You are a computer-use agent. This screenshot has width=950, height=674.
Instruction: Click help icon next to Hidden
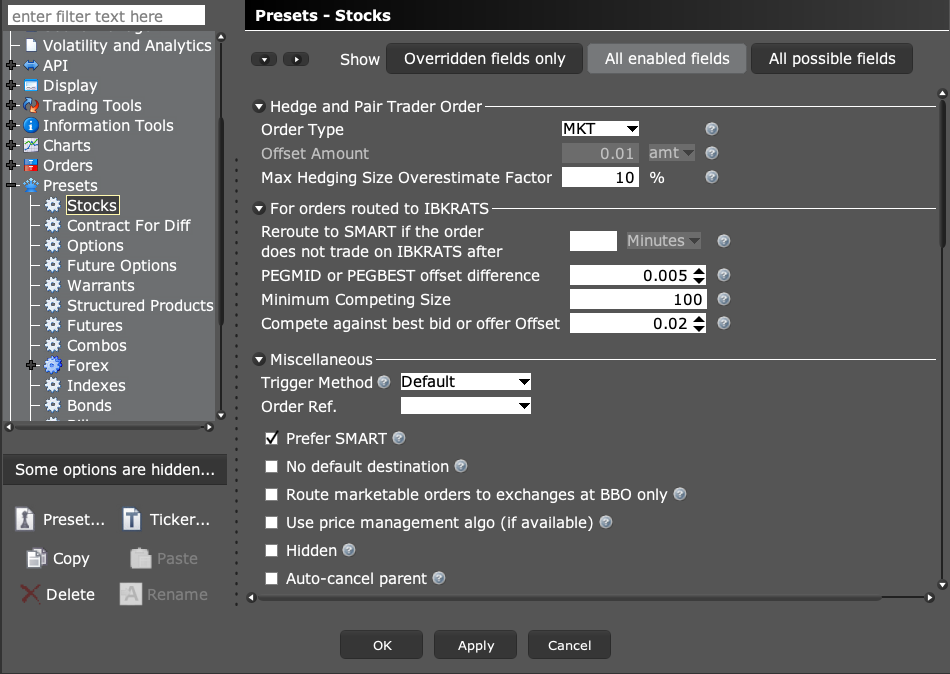pyautogui.click(x=349, y=550)
